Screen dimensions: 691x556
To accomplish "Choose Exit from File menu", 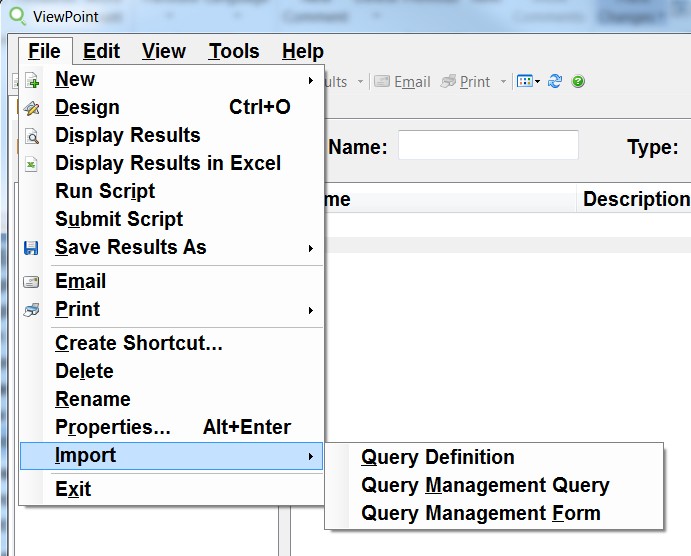I will [172, 489].
